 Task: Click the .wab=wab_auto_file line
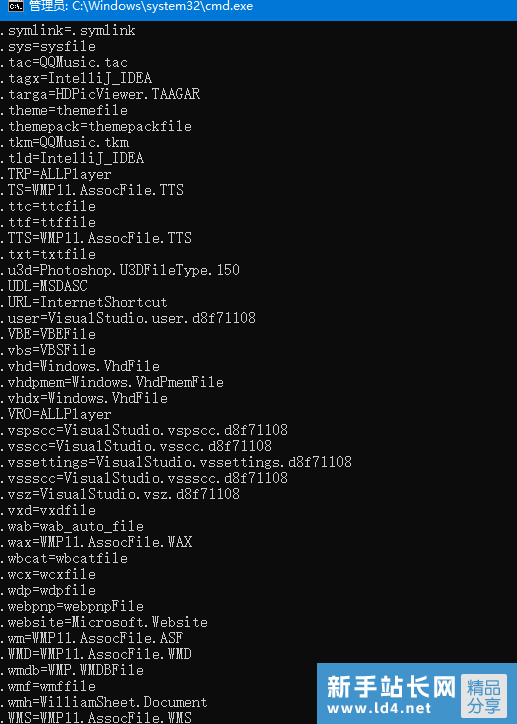(x=72, y=526)
